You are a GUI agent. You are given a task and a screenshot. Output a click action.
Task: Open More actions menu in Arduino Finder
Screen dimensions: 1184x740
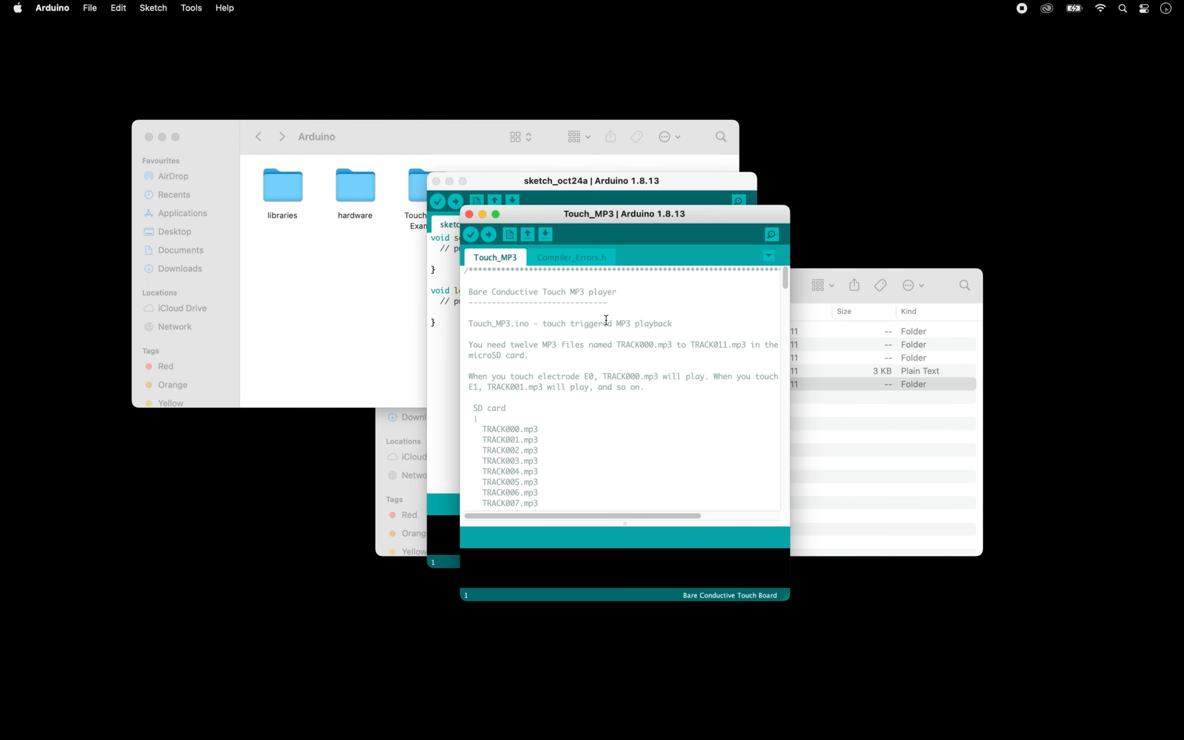coord(669,137)
